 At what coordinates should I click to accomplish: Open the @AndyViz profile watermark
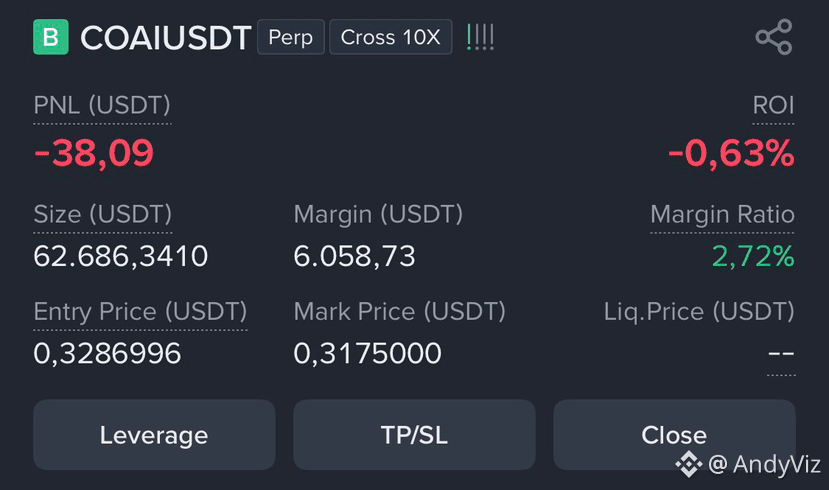(764, 465)
